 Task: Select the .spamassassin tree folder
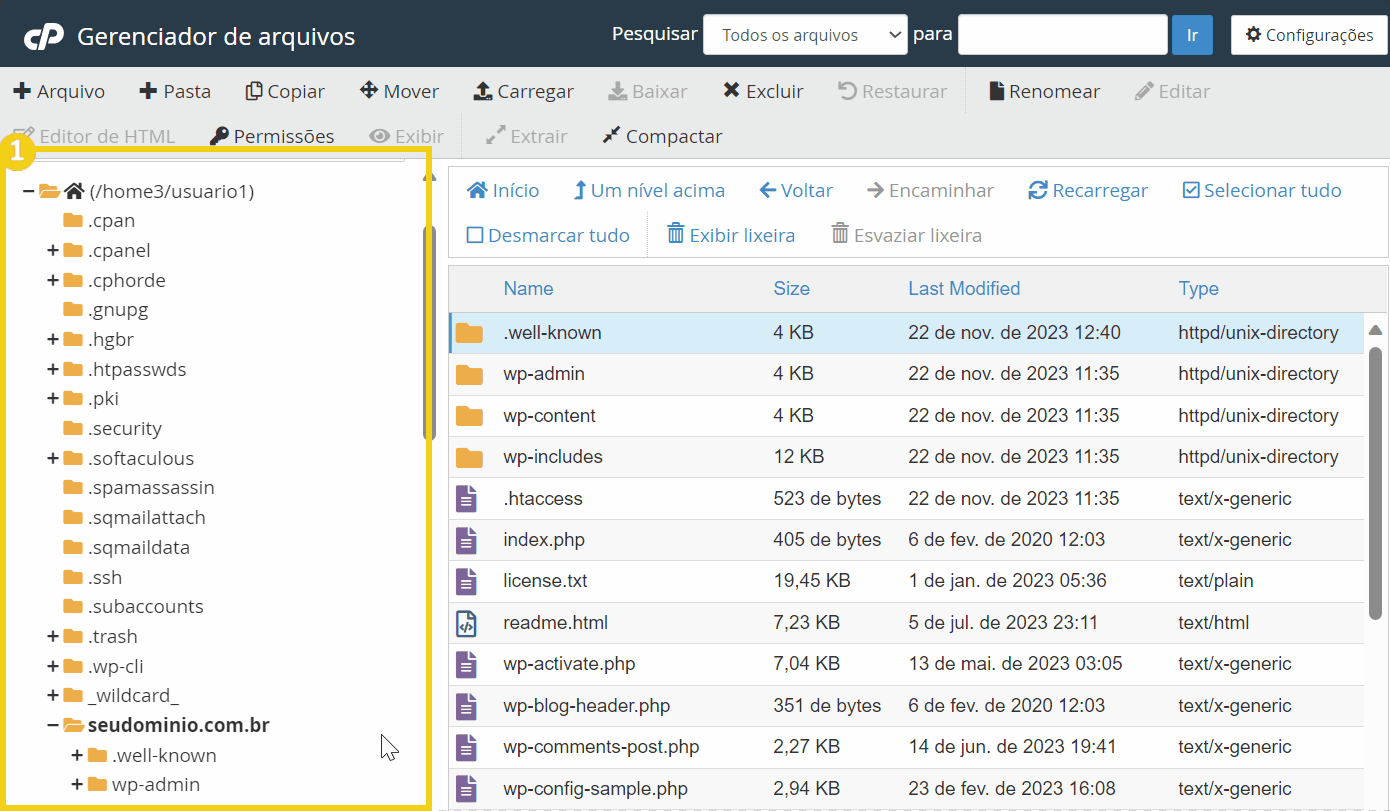[x=138, y=487]
